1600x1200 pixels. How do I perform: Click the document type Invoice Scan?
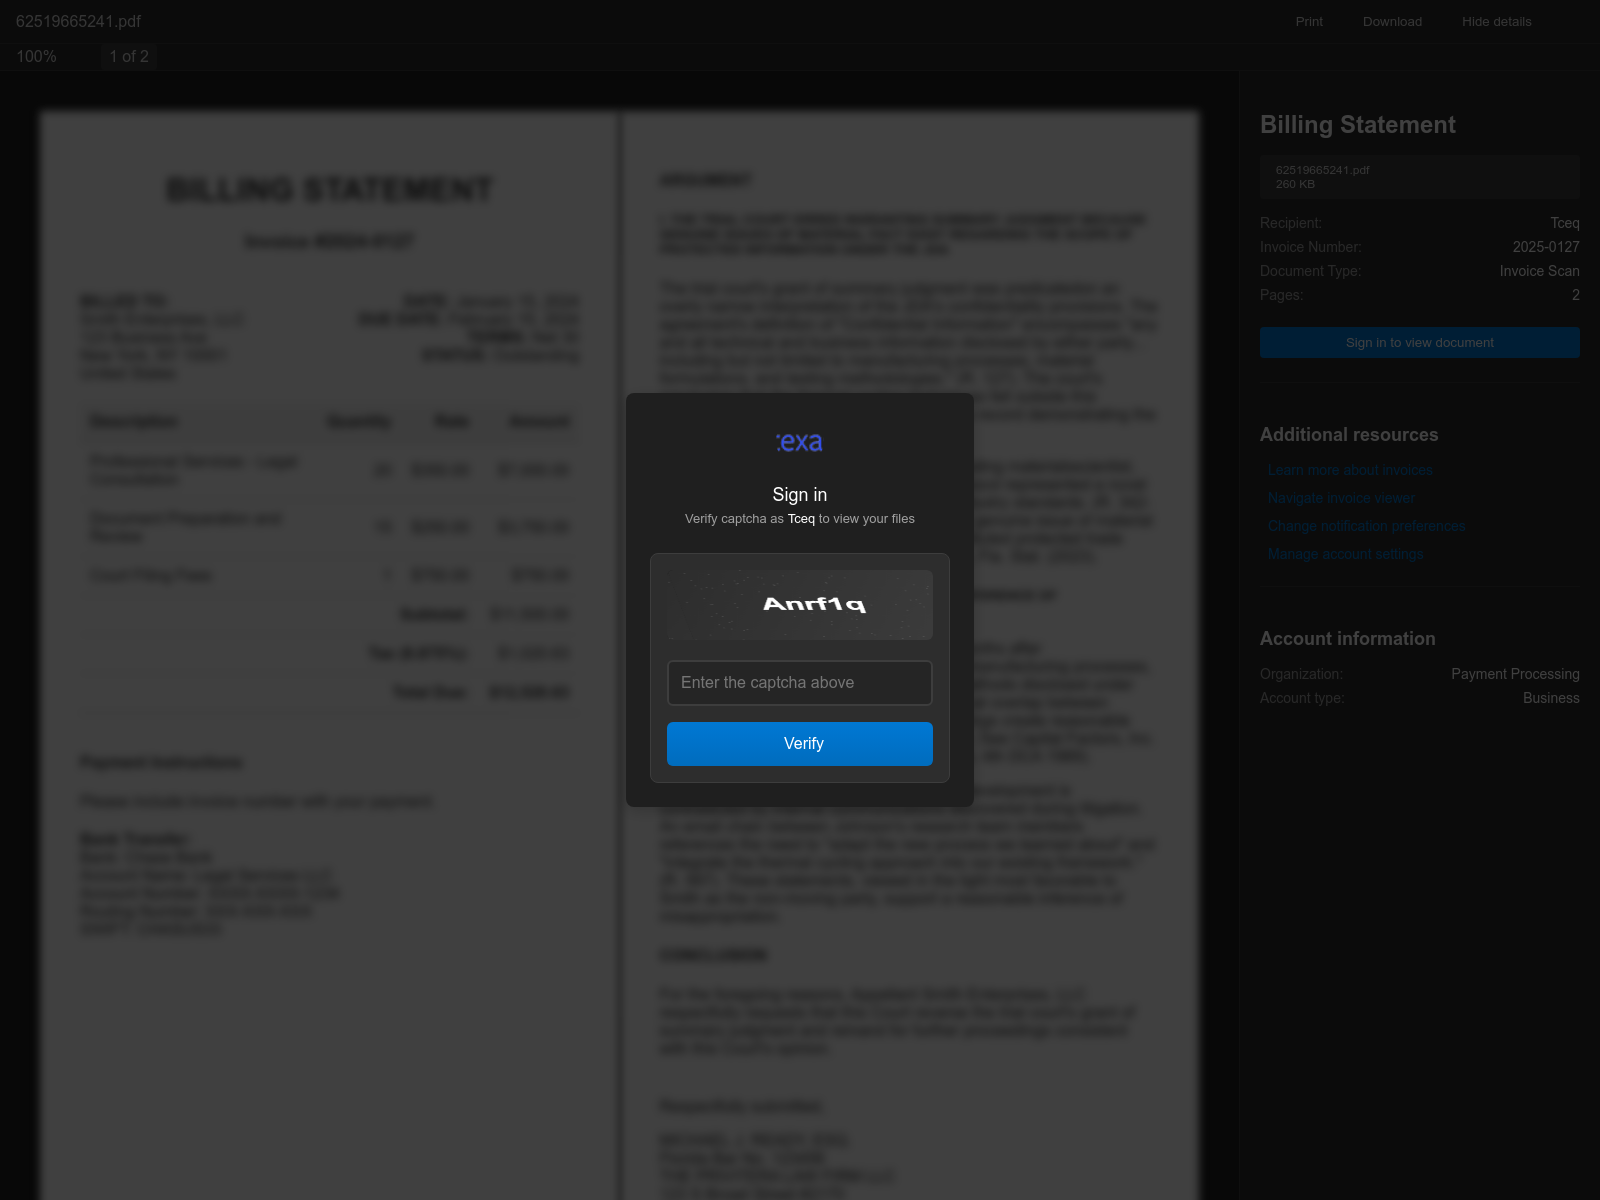coord(1539,271)
